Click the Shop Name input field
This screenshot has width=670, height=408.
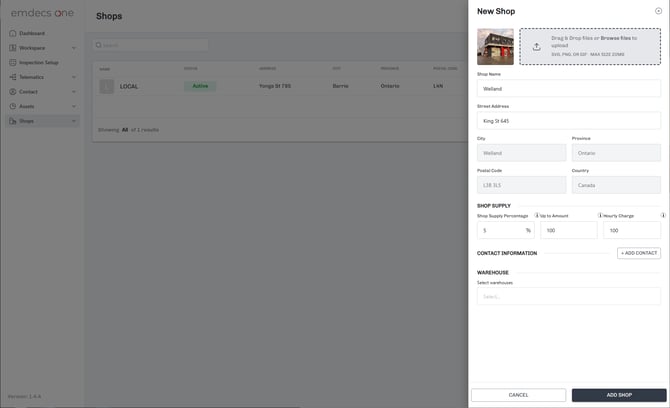pyautogui.click(x=569, y=88)
